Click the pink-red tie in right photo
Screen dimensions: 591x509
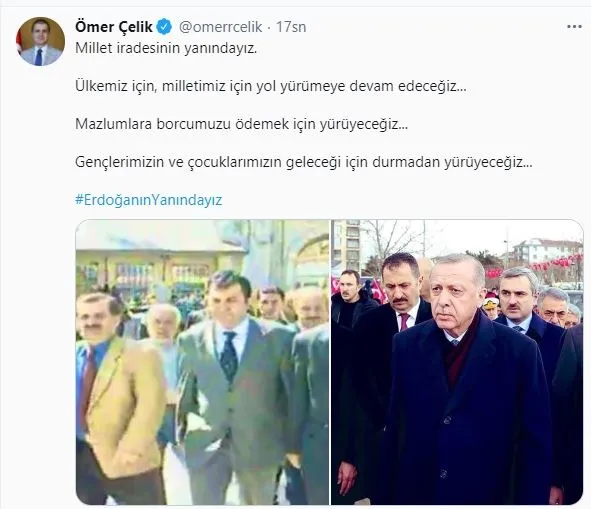point(404,322)
